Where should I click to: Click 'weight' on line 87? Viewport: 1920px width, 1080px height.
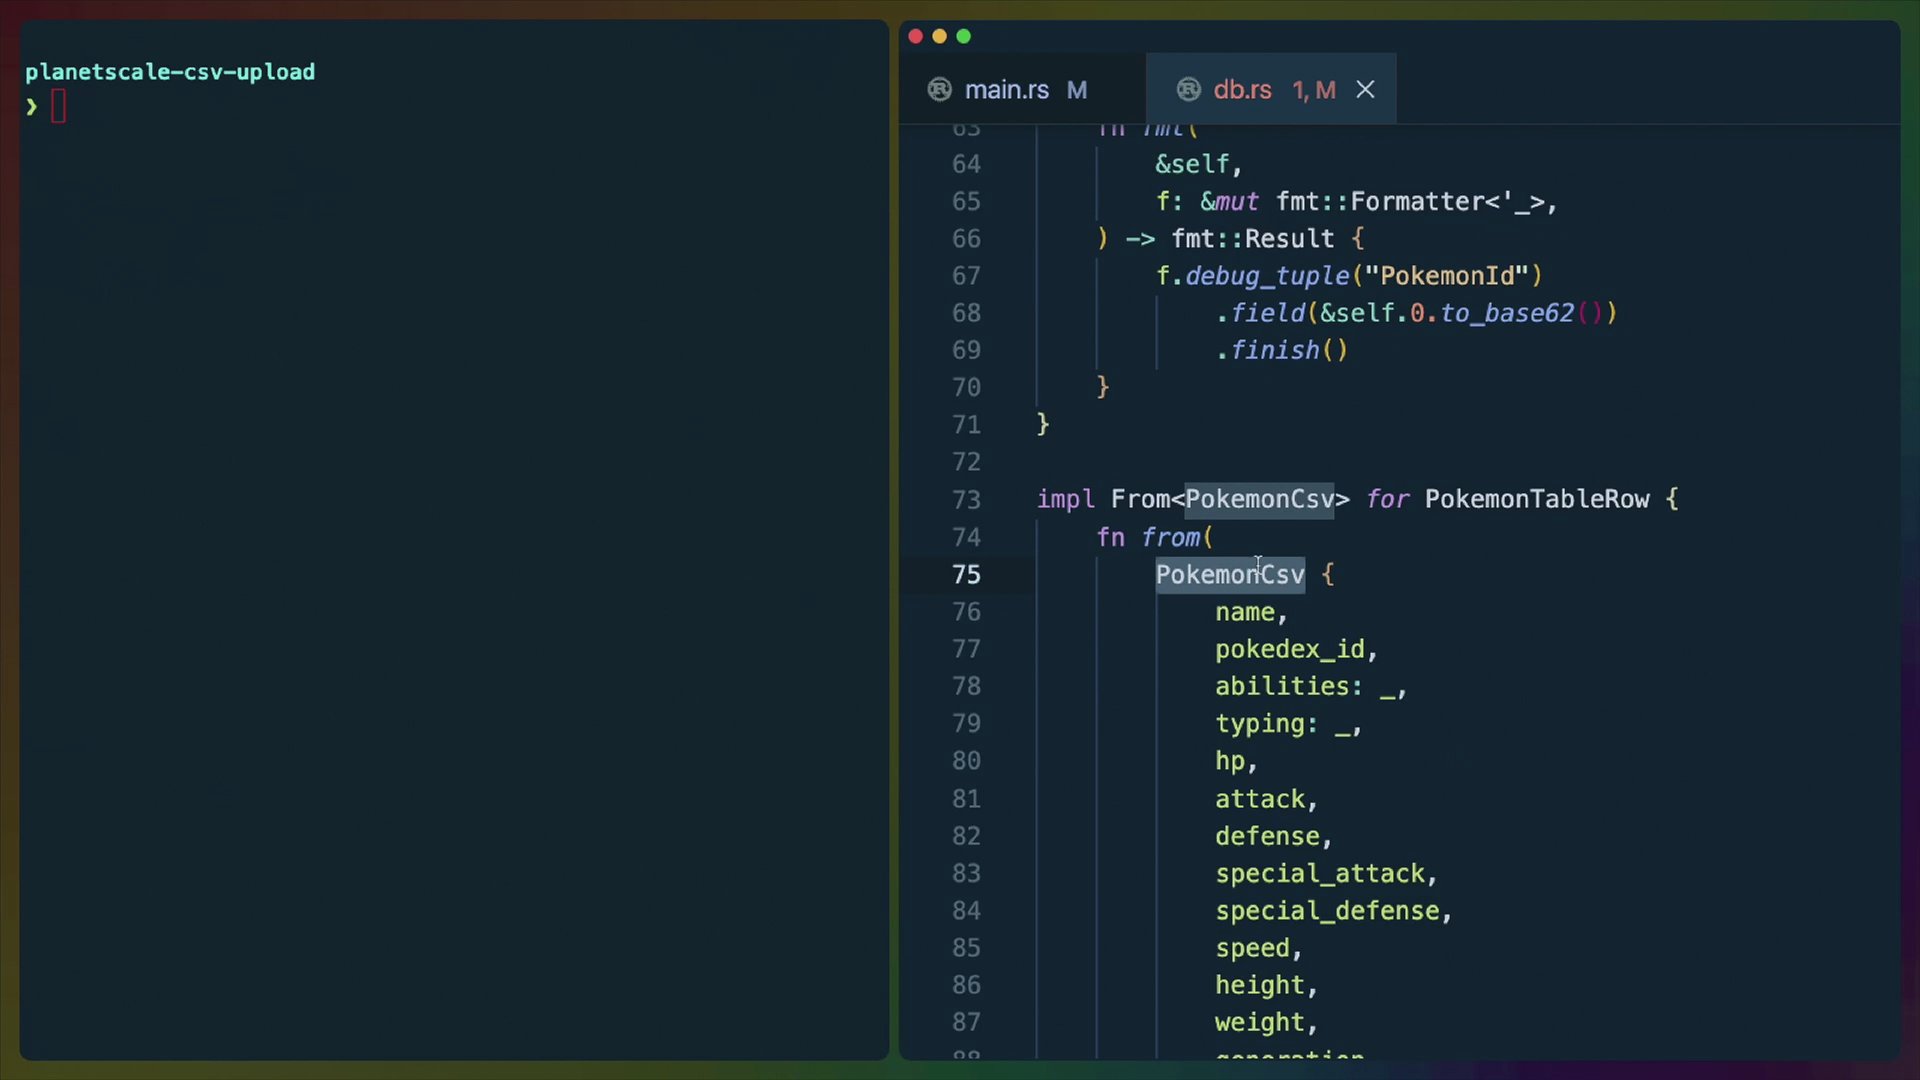pyautogui.click(x=1260, y=1022)
